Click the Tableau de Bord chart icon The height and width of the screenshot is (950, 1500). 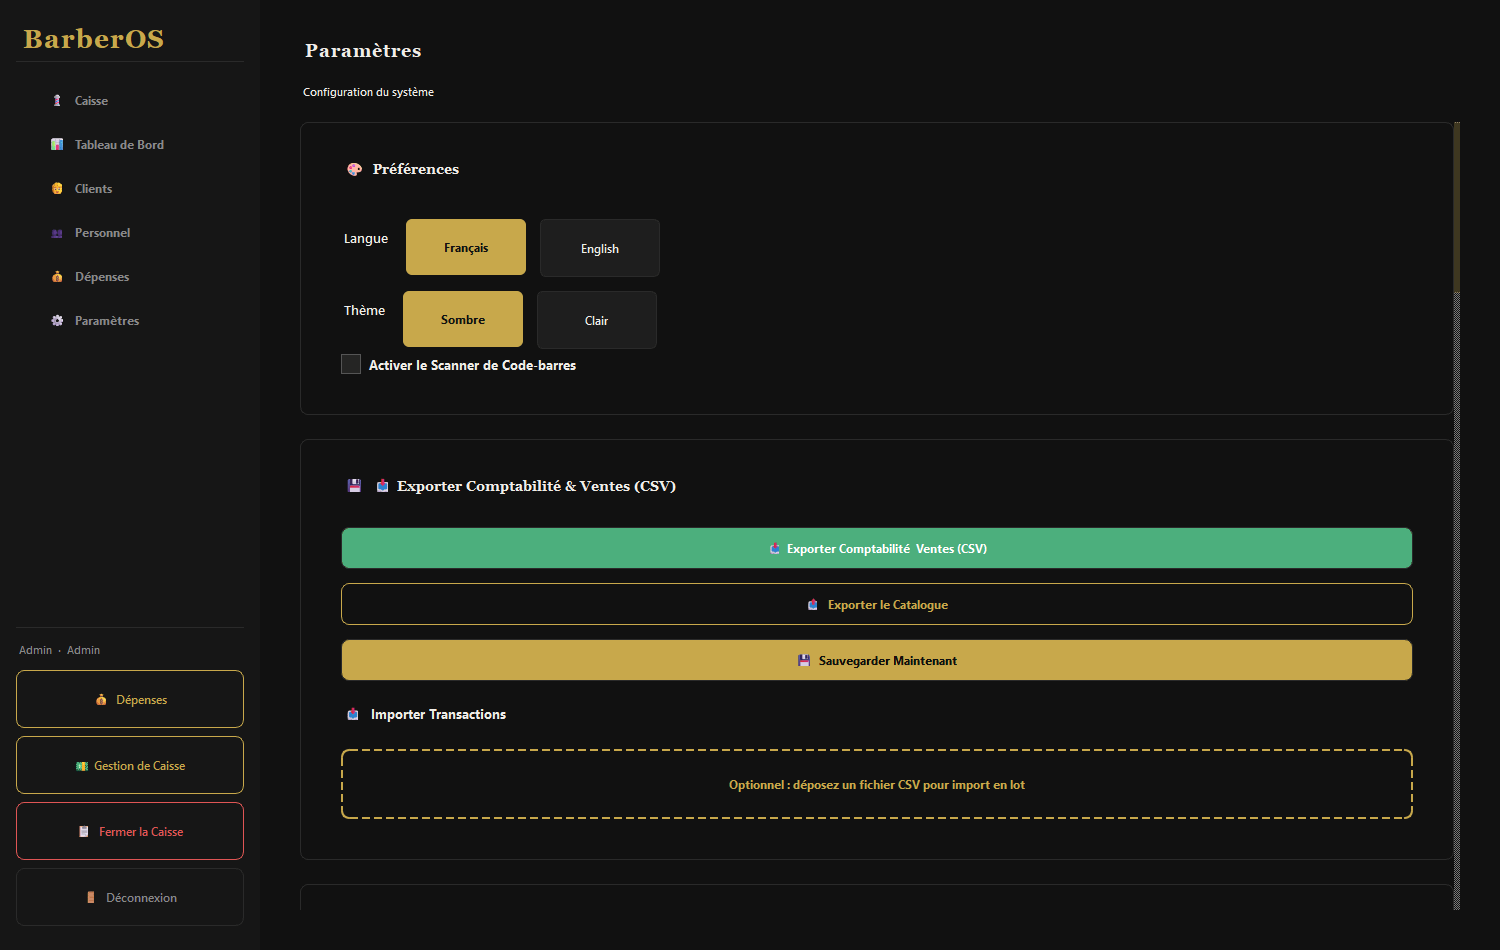click(x=57, y=145)
